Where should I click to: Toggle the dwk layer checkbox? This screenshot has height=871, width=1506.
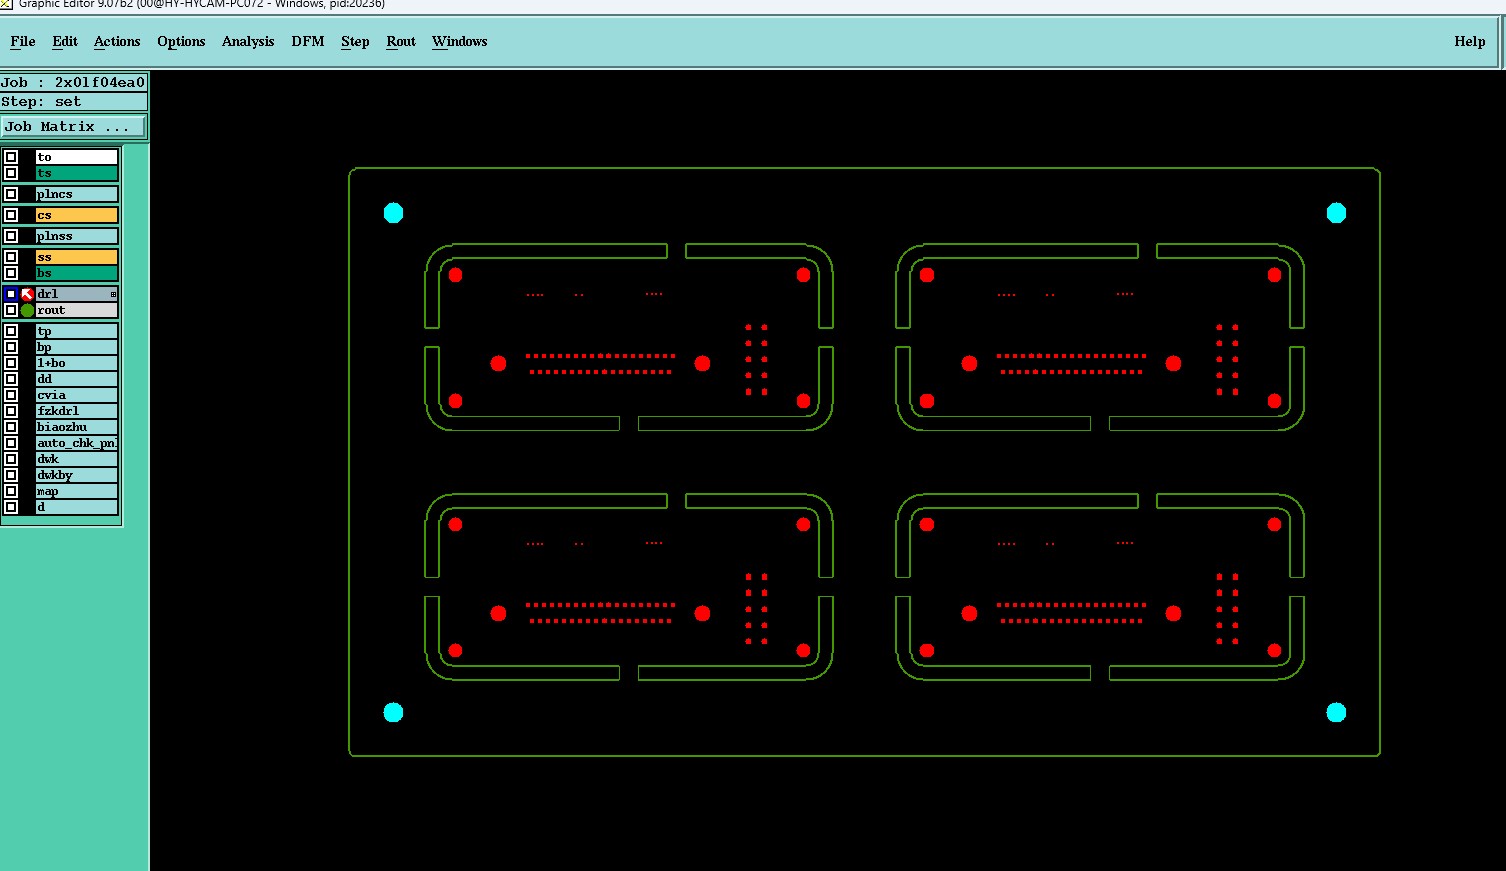click(x=11, y=459)
